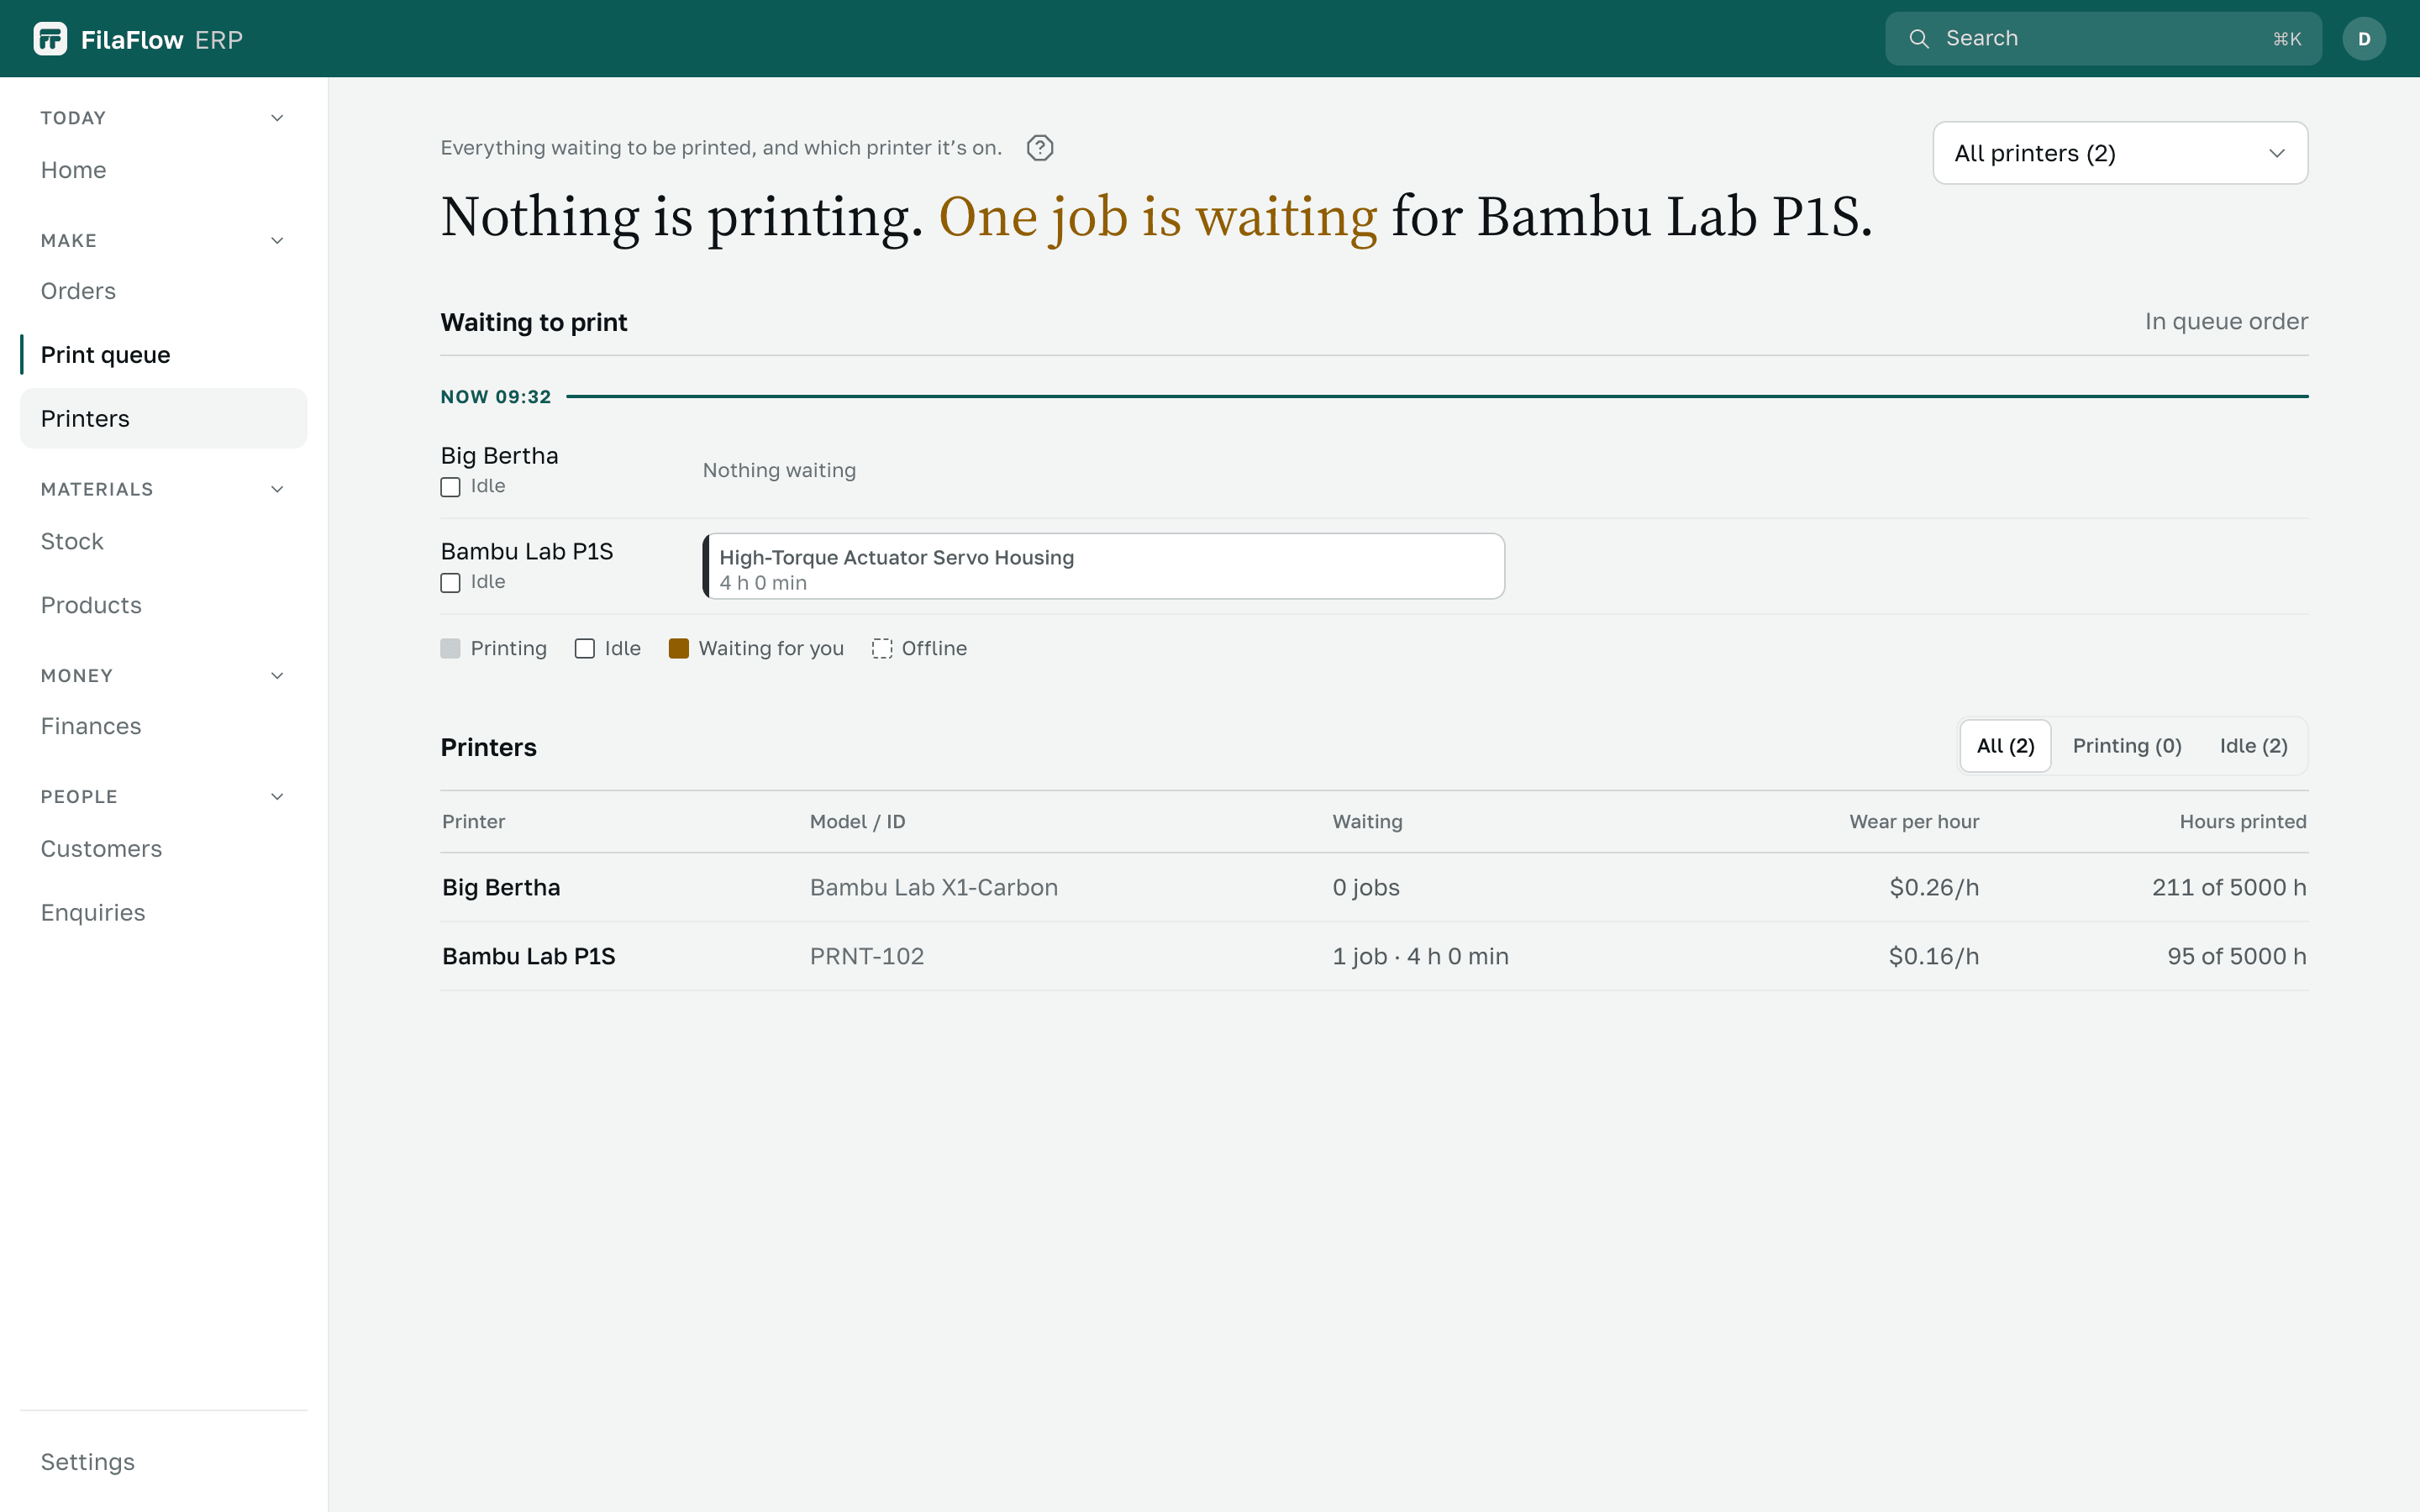Open the All printers (2) dropdown

tap(2120, 153)
